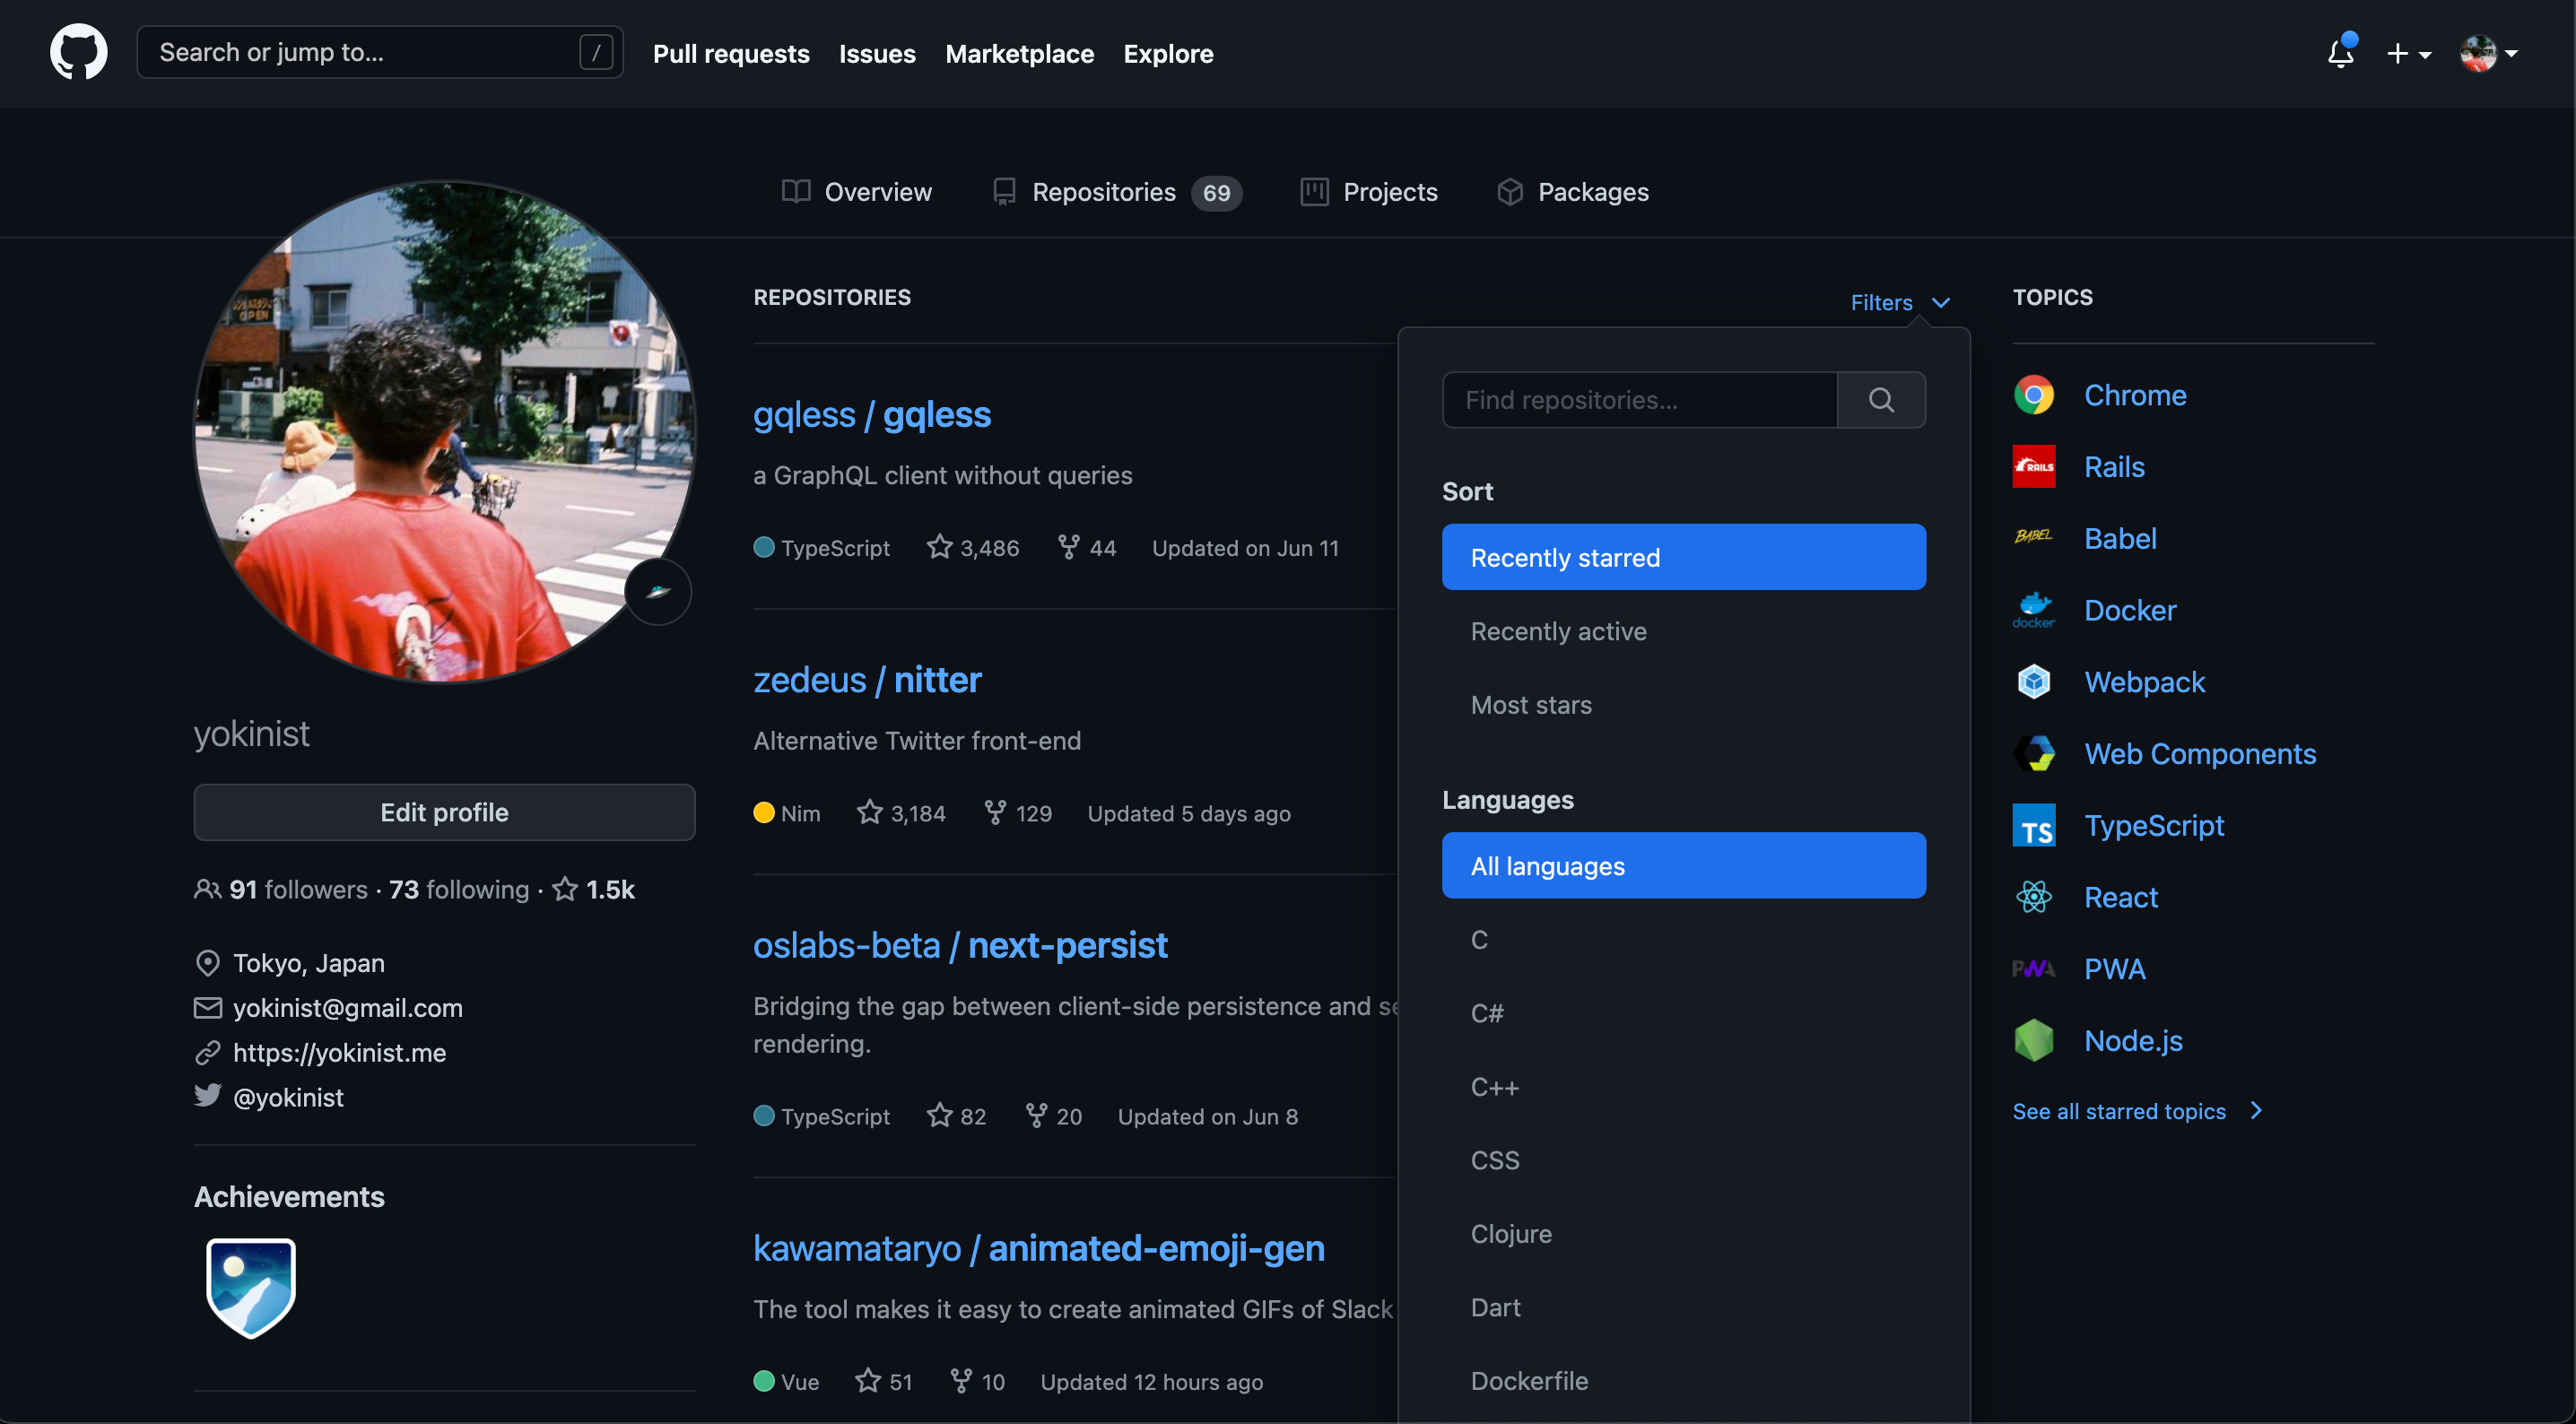2576x1424 pixels.
Task: Filter by Dockerfile language
Action: [x=1684, y=1381]
